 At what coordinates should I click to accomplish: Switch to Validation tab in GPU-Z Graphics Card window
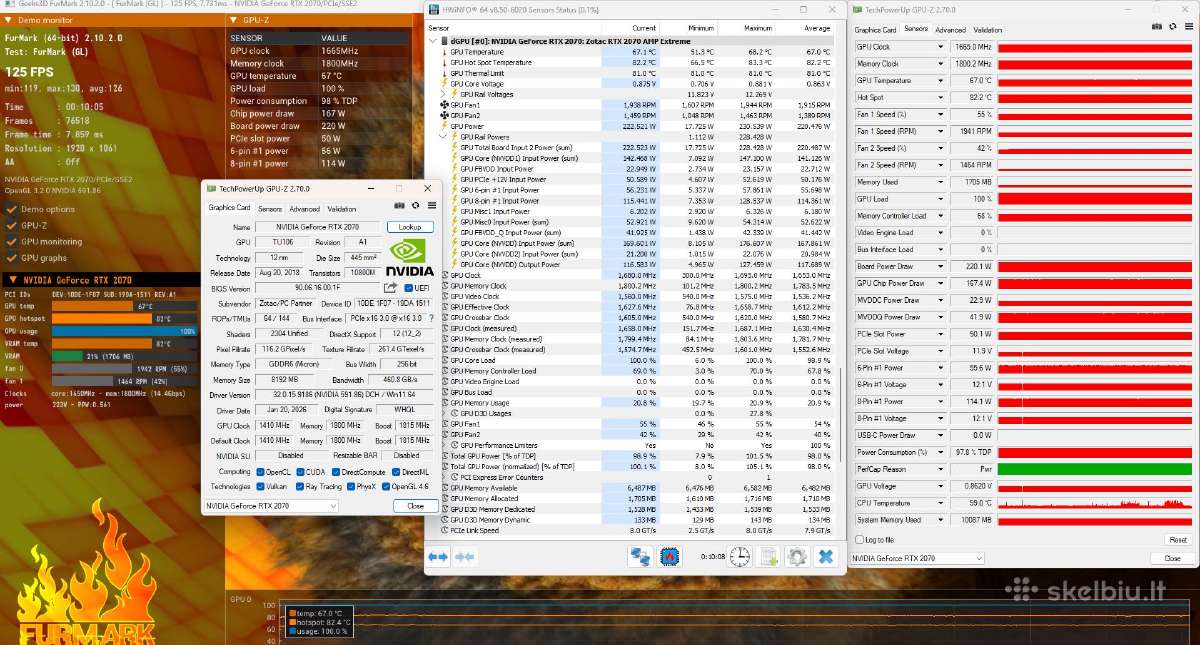click(x=341, y=209)
